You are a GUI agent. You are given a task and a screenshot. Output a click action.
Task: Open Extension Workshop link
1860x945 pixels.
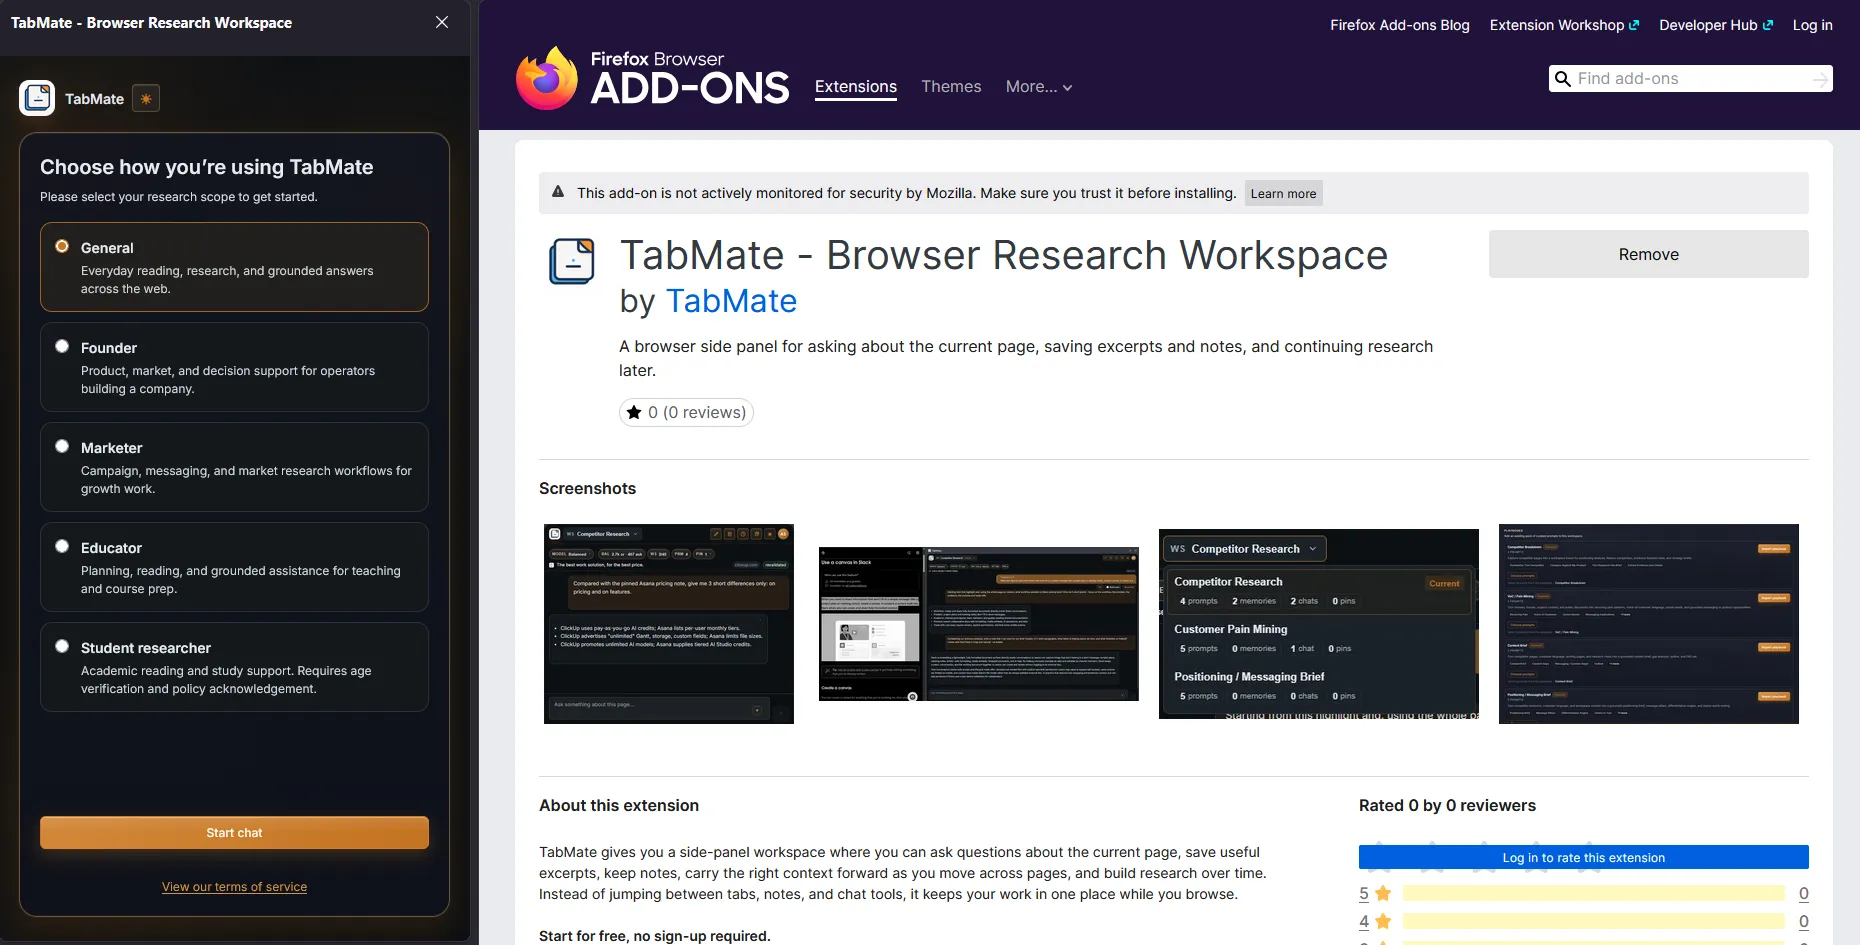click(x=1564, y=25)
